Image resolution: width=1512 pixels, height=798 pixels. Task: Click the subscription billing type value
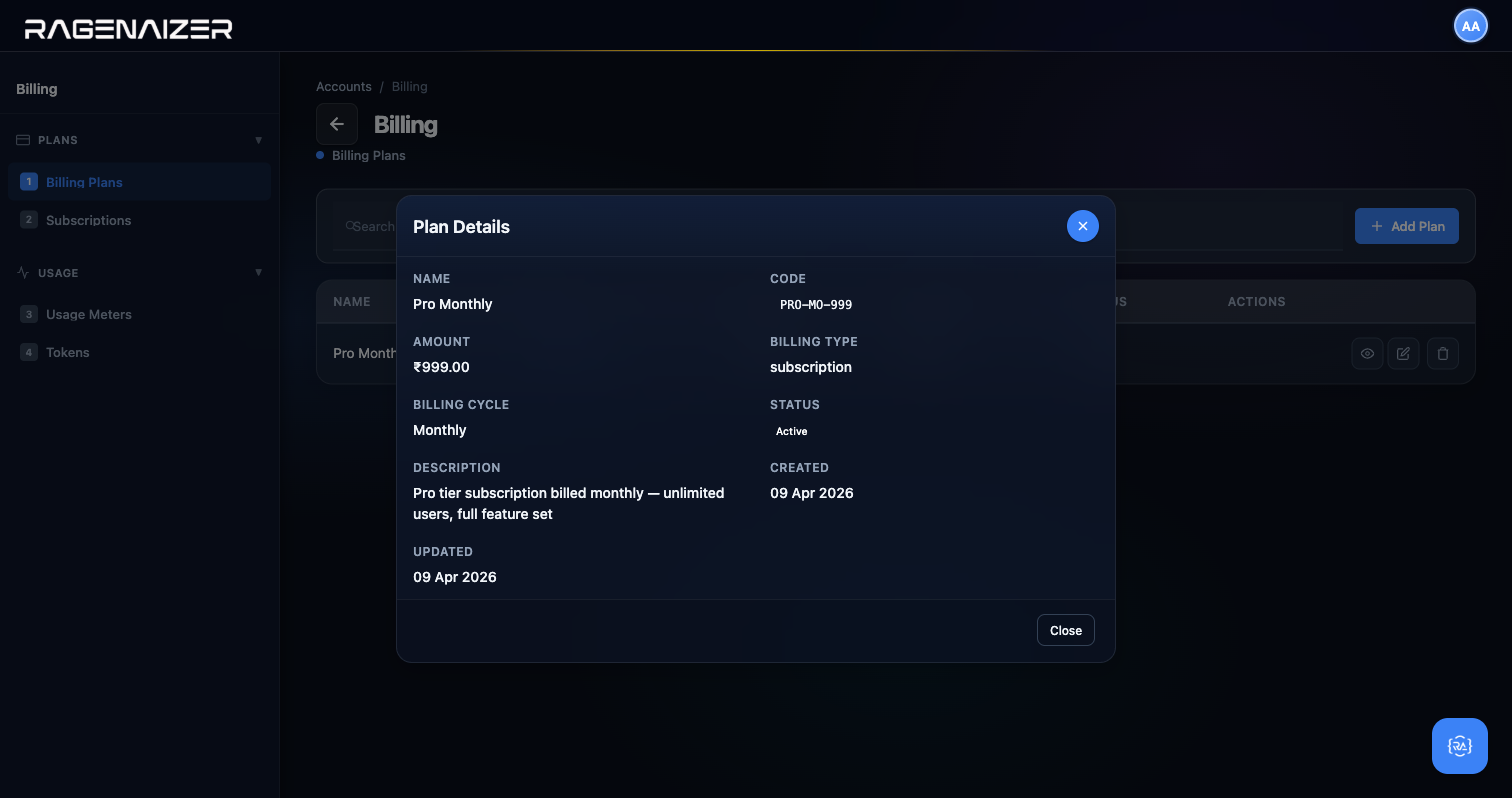(811, 367)
